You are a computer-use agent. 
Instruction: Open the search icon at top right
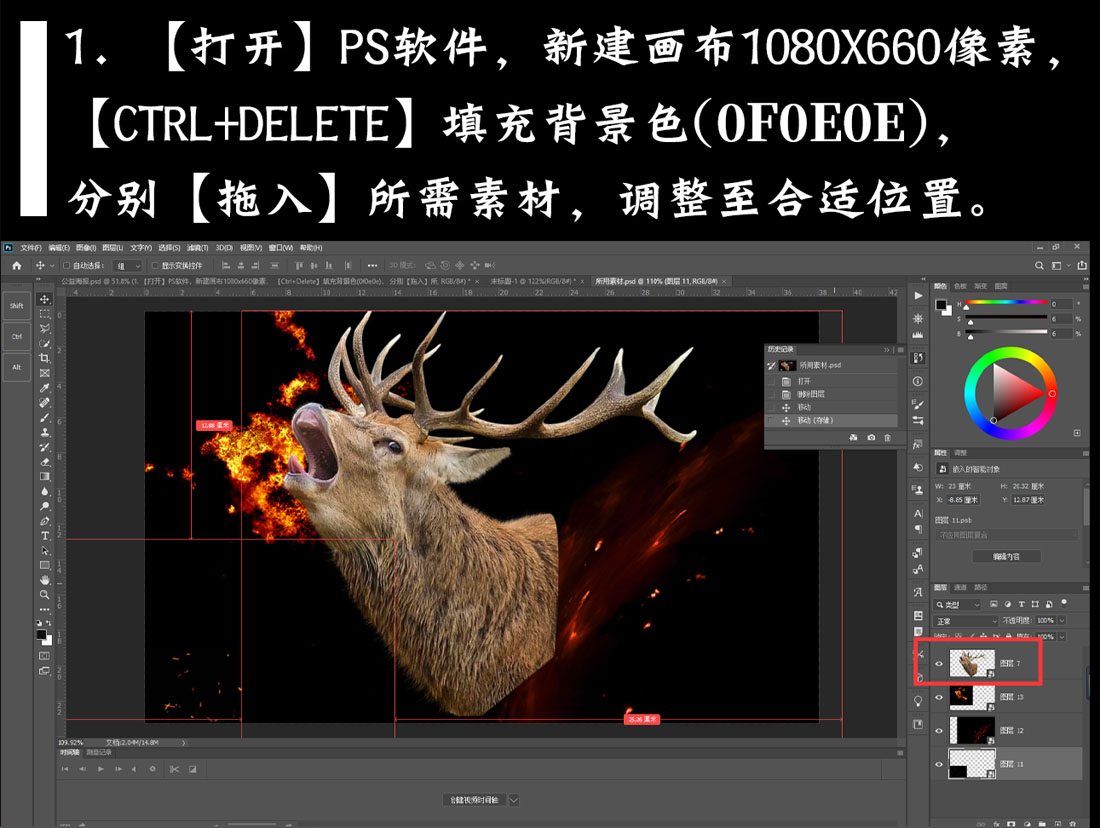[x=1039, y=265]
